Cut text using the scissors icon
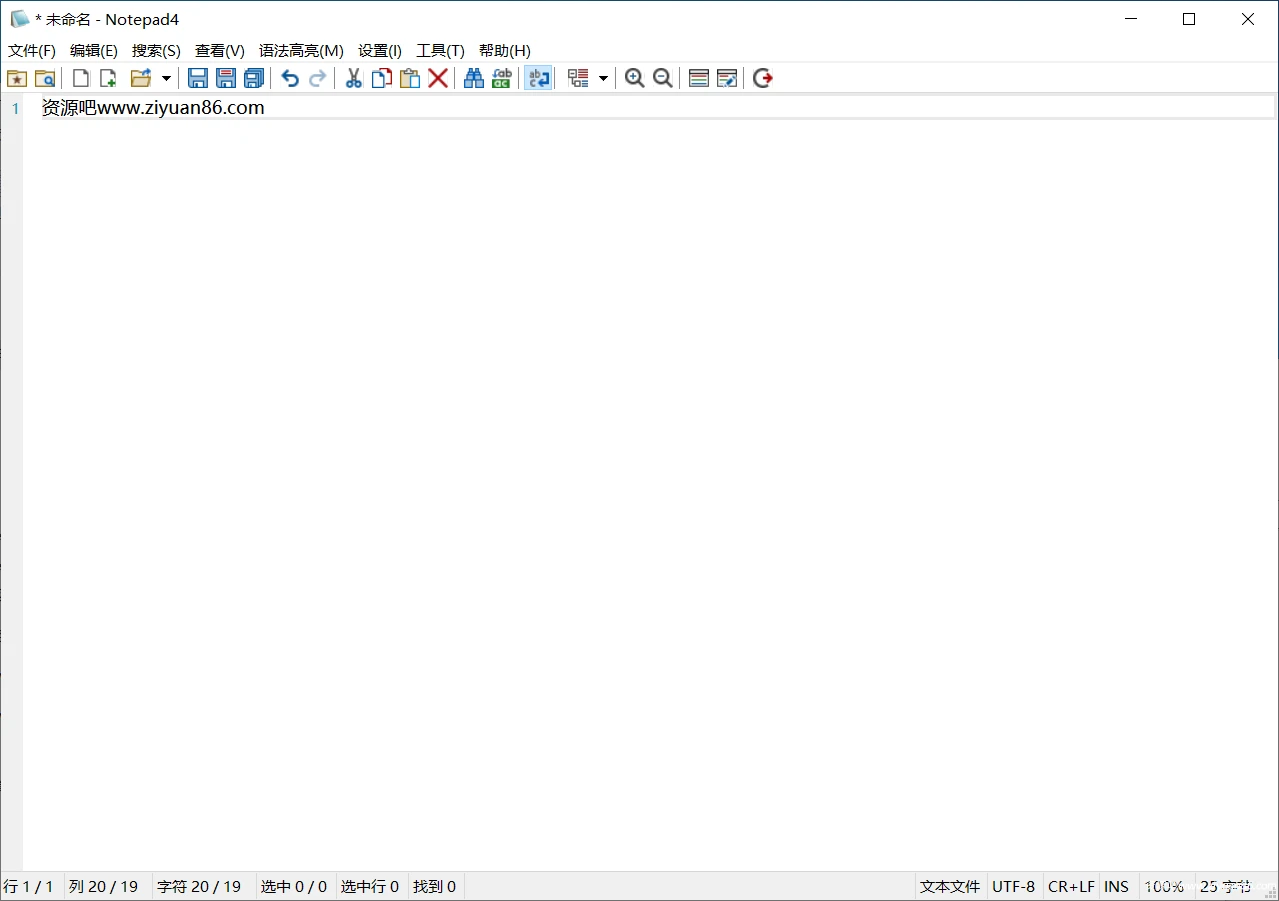This screenshot has width=1279, height=901. click(353, 77)
